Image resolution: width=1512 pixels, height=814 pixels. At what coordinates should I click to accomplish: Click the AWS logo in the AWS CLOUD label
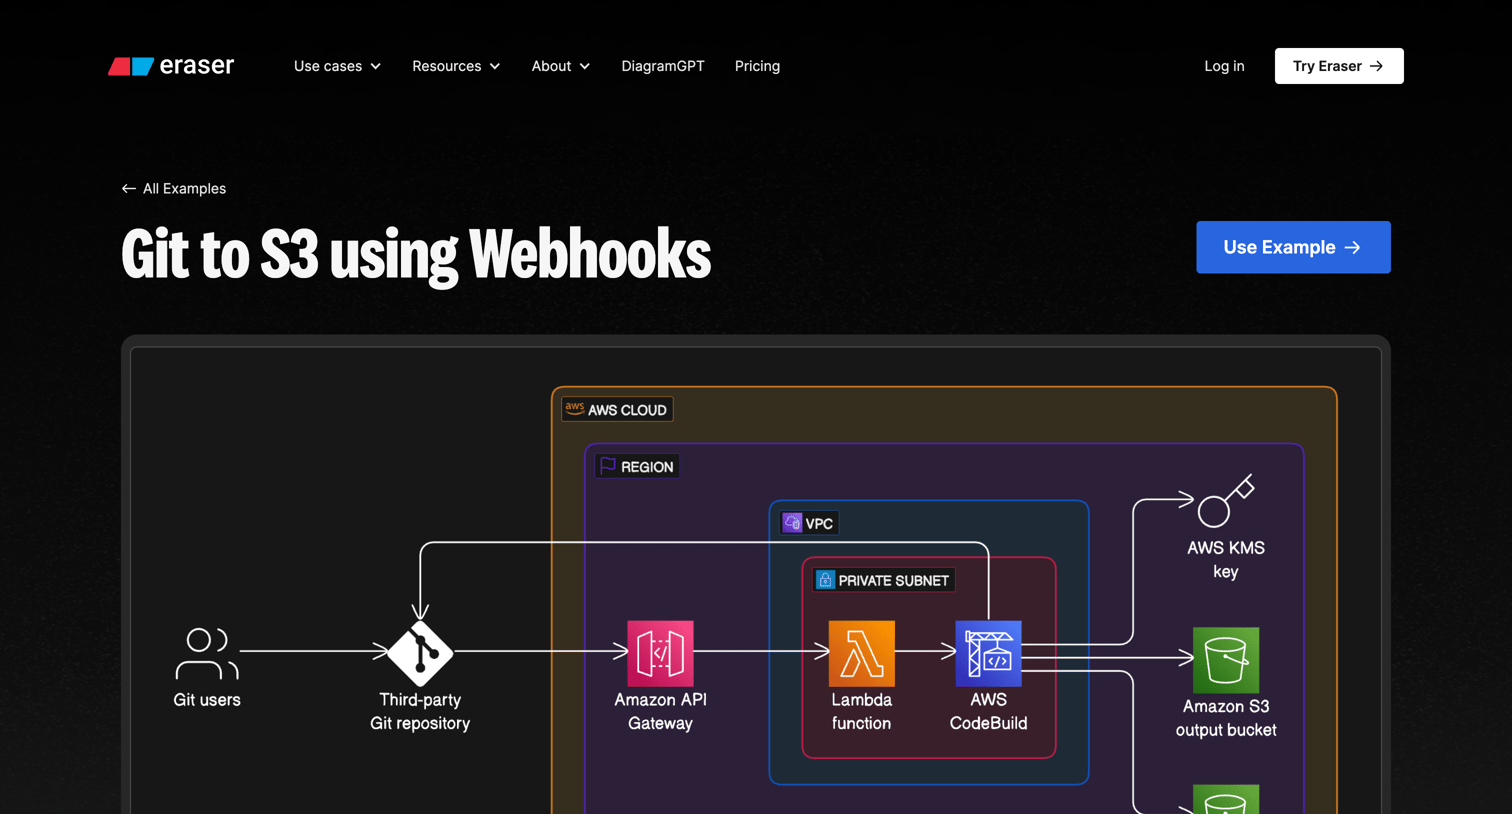tap(574, 408)
